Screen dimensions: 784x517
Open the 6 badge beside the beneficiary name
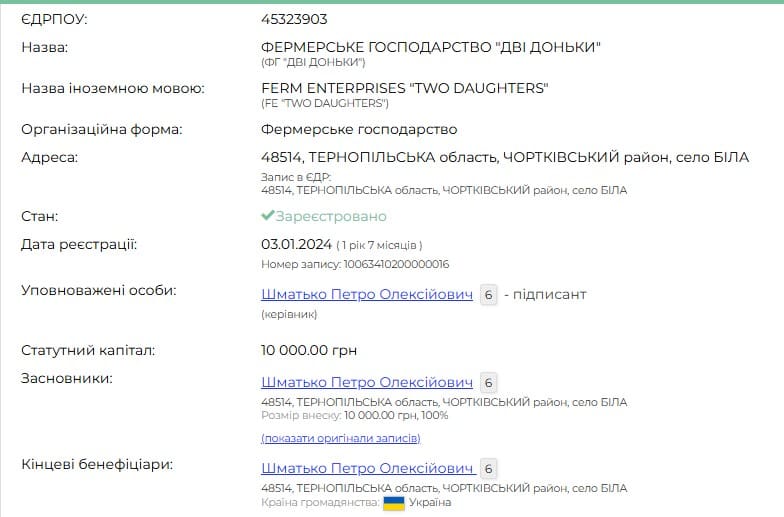click(488, 469)
